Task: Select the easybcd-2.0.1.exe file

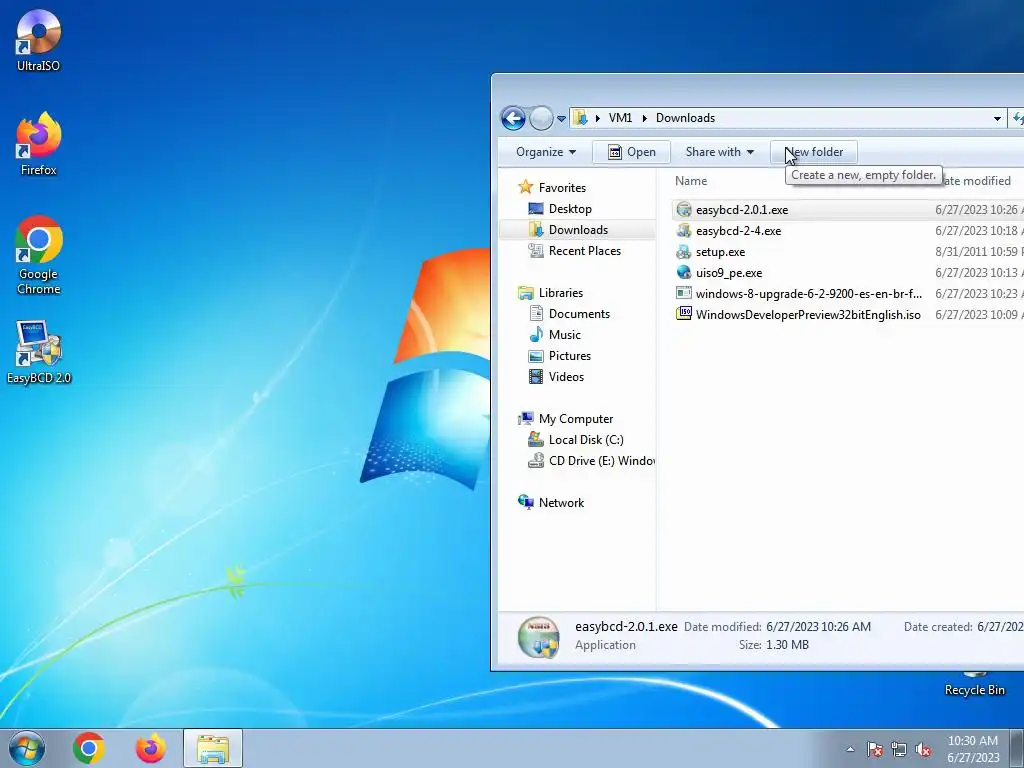Action: (742, 210)
